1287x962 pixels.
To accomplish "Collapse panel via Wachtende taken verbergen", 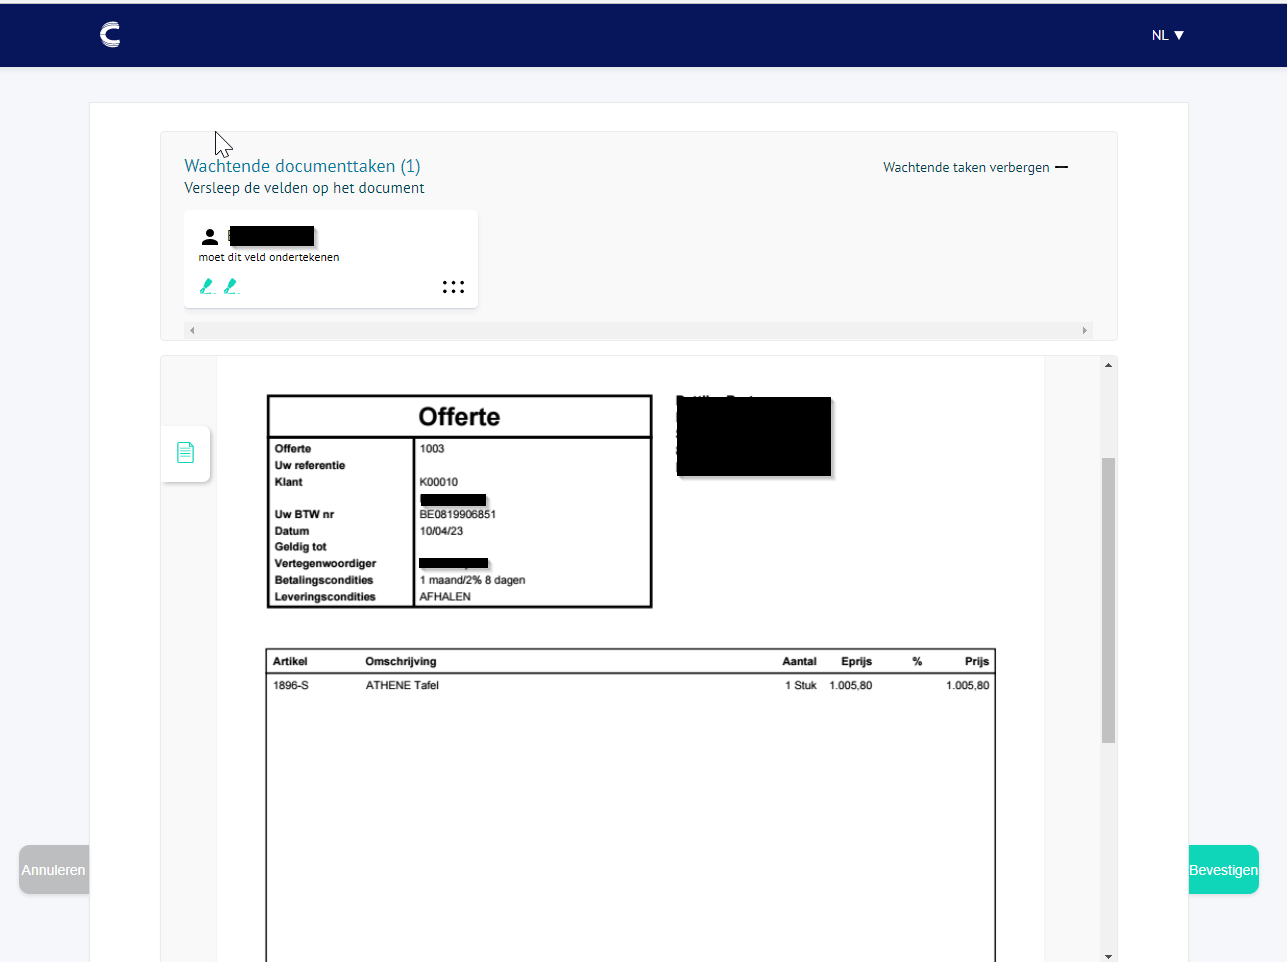I will pyautogui.click(x=966, y=168).
